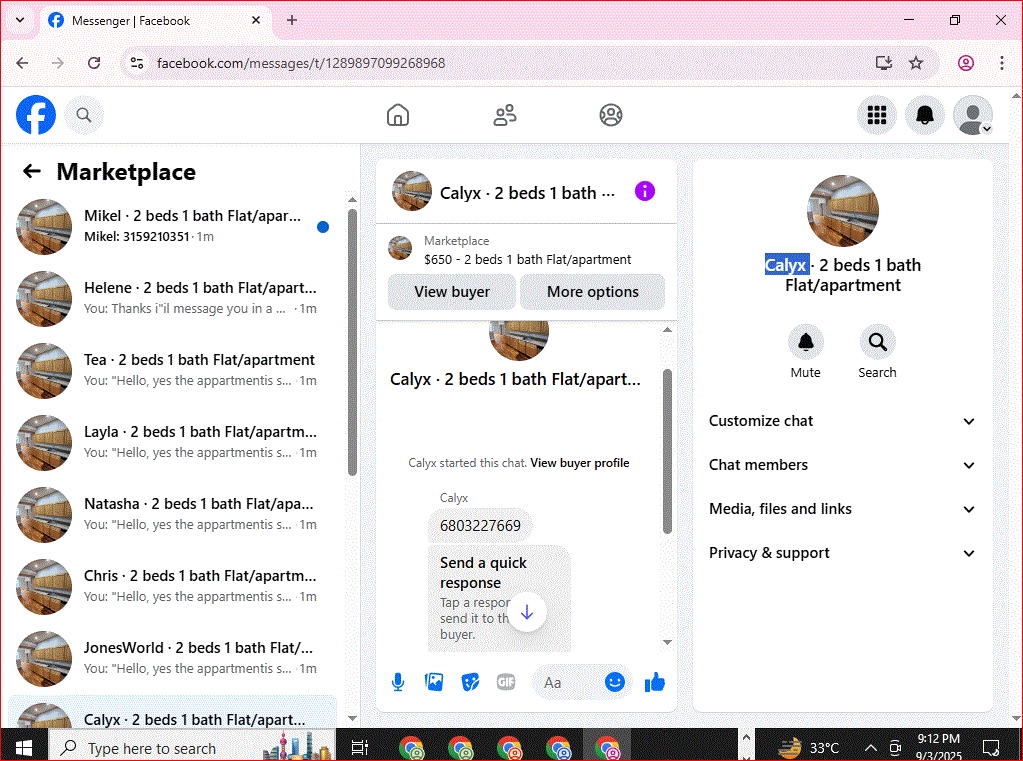
Task: Click the Windows taskbar search box
Action: [x=192, y=747]
